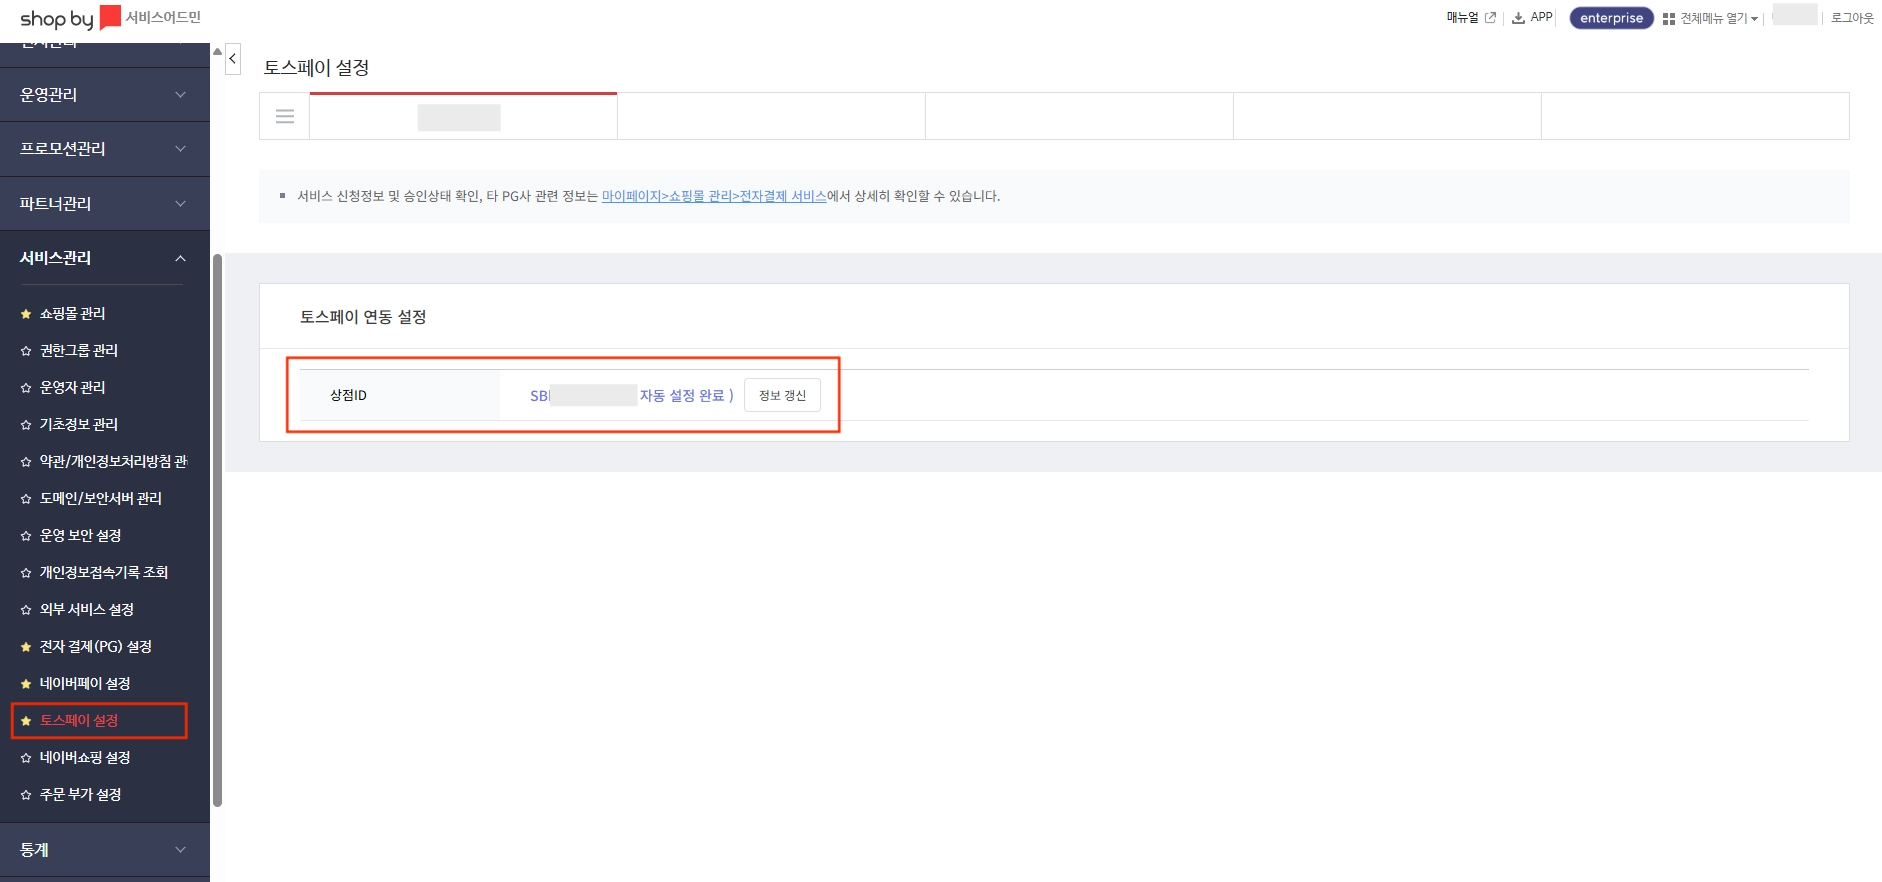The width and height of the screenshot is (1882, 882).
Task: Click the APP download icon
Action: coord(1518,18)
